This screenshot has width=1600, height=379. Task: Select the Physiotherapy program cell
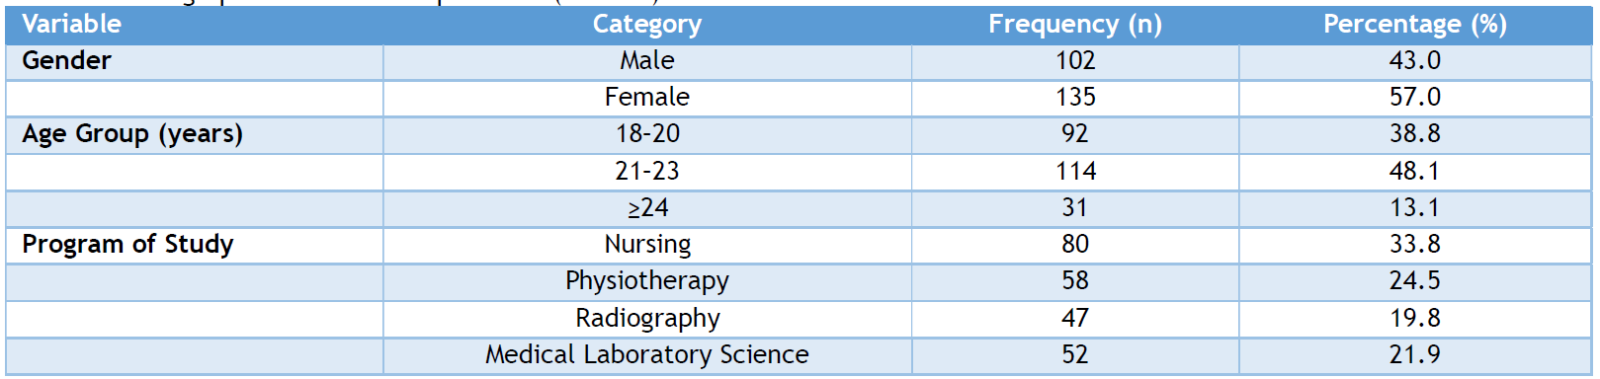pos(647,282)
